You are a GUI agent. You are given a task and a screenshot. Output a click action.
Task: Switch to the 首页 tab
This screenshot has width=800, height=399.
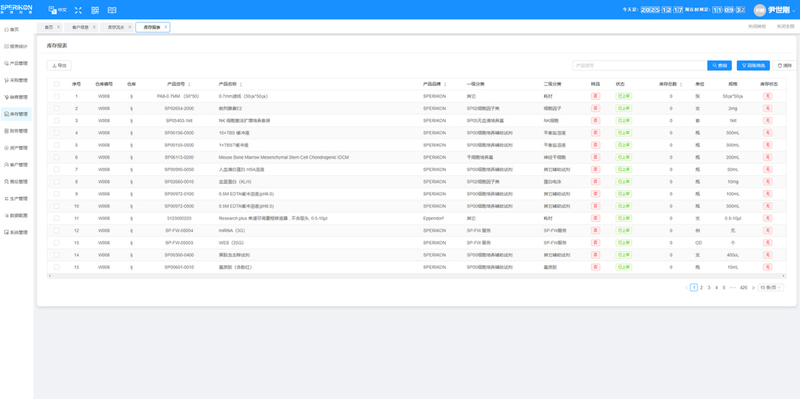pyautogui.click(x=48, y=27)
